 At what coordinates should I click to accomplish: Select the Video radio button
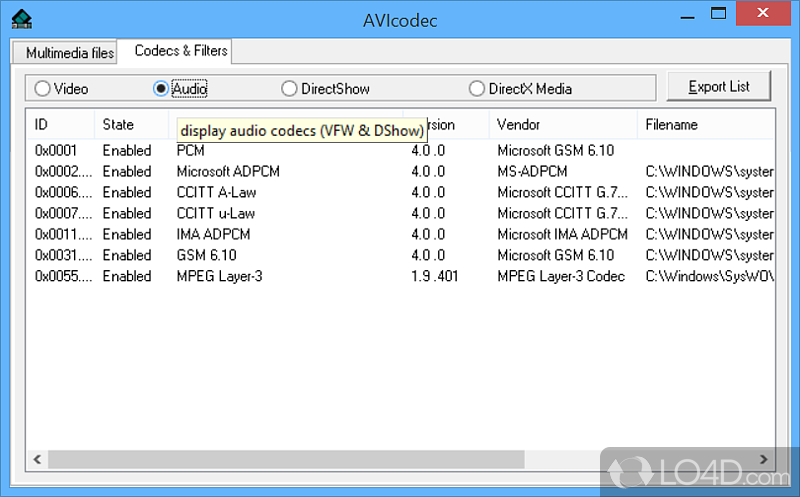[x=42, y=89]
